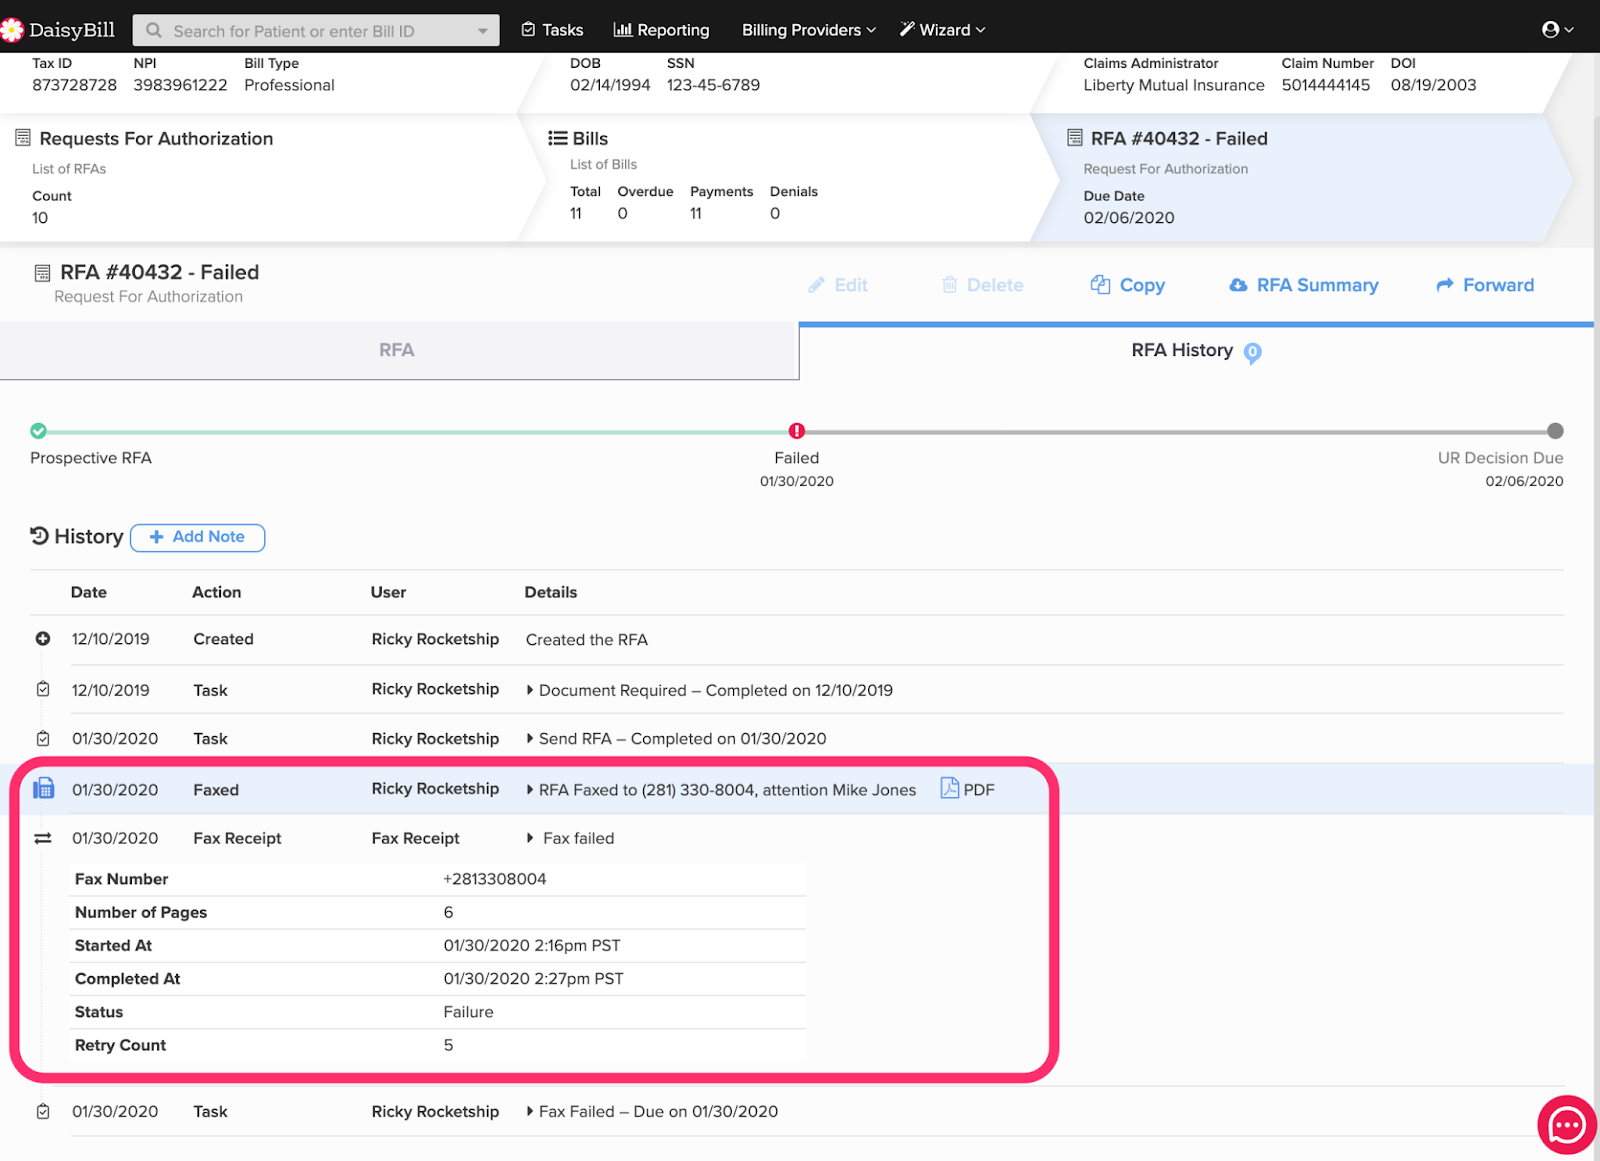The height and width of the screenshot is (1161, 1600).
Task: Click the Due Date 02/06/2020 in breadcrumb
Action: (x=1129, y=218)
